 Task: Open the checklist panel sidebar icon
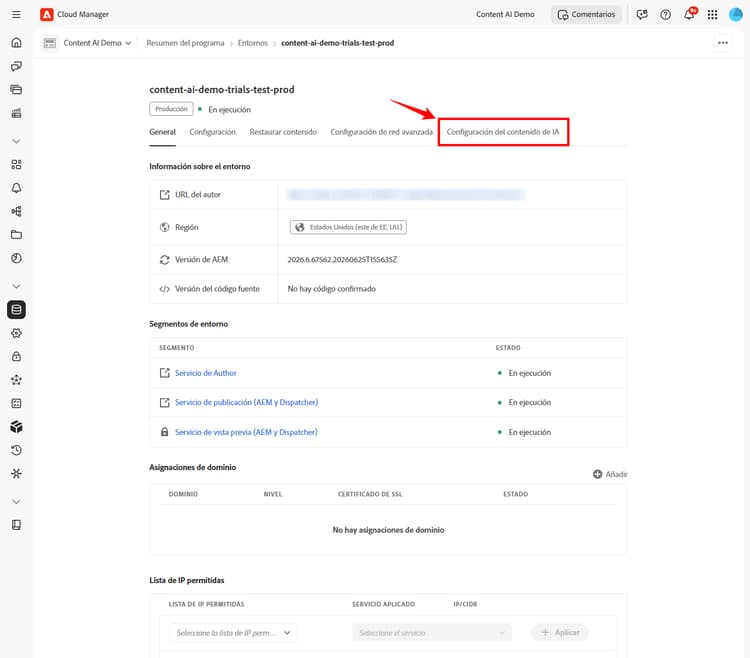pos(16,403)
